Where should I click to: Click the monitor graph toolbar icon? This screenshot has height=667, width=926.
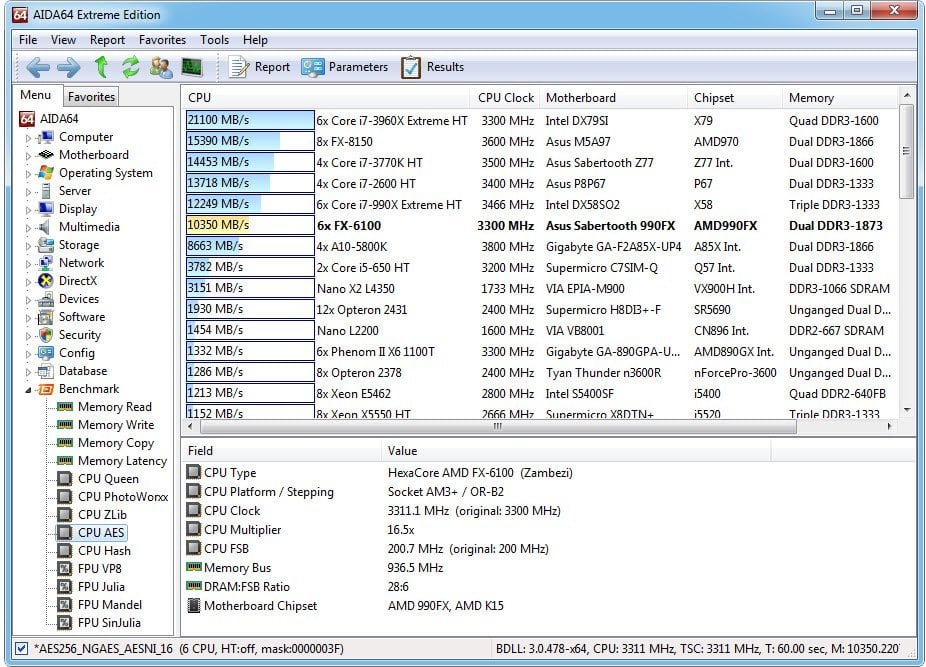(x=192, y=67)
